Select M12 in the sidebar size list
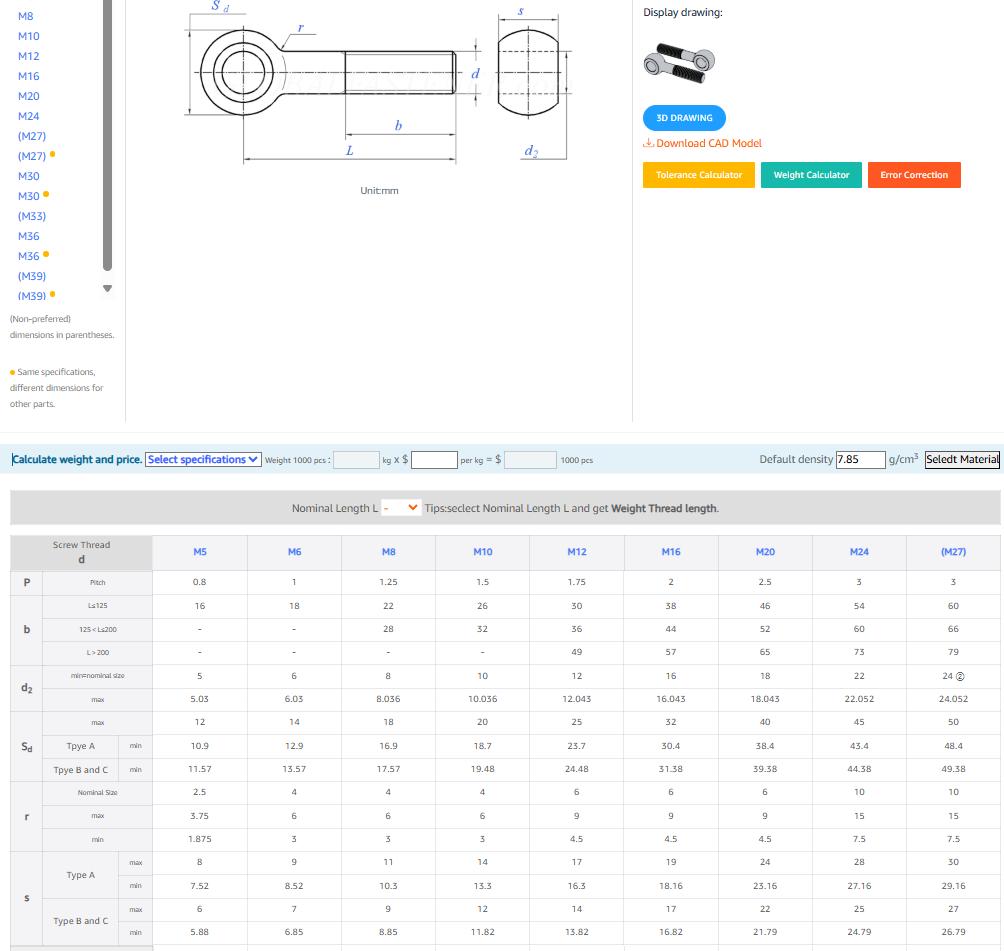Viewport: 1004px width, 951px height. tap(29, 56)
